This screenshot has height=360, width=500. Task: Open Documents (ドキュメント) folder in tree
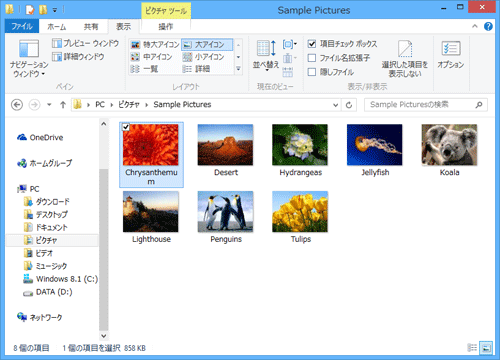pyautogui.click(x=46, y=227)
